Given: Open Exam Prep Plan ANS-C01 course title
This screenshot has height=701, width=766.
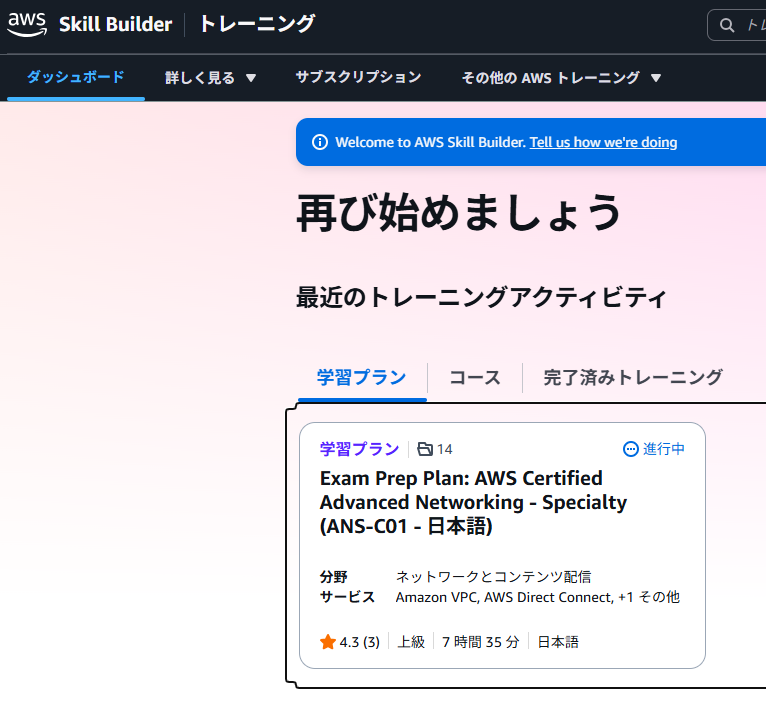Looking at the screenshot, I should click(x=473, y=502).
